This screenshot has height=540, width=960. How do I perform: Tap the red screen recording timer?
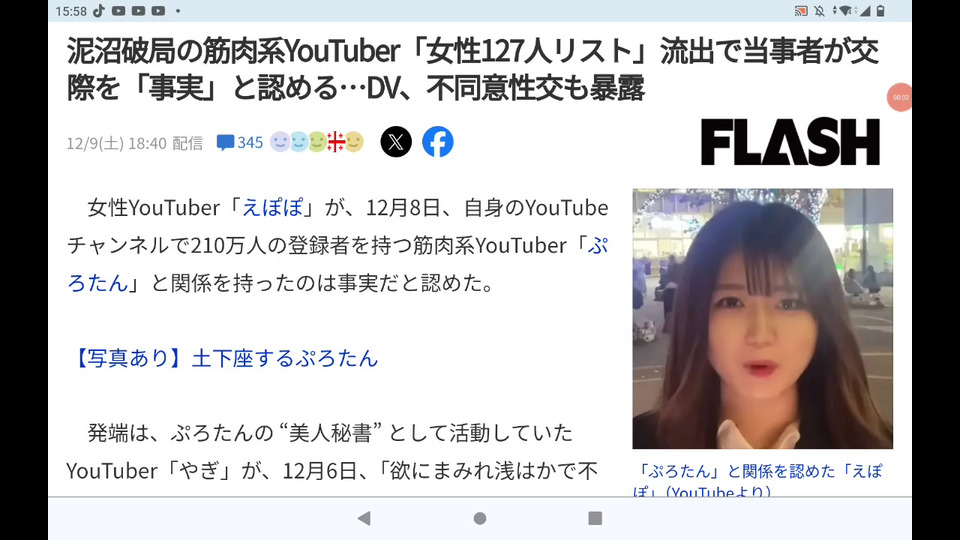coord(899,97)
